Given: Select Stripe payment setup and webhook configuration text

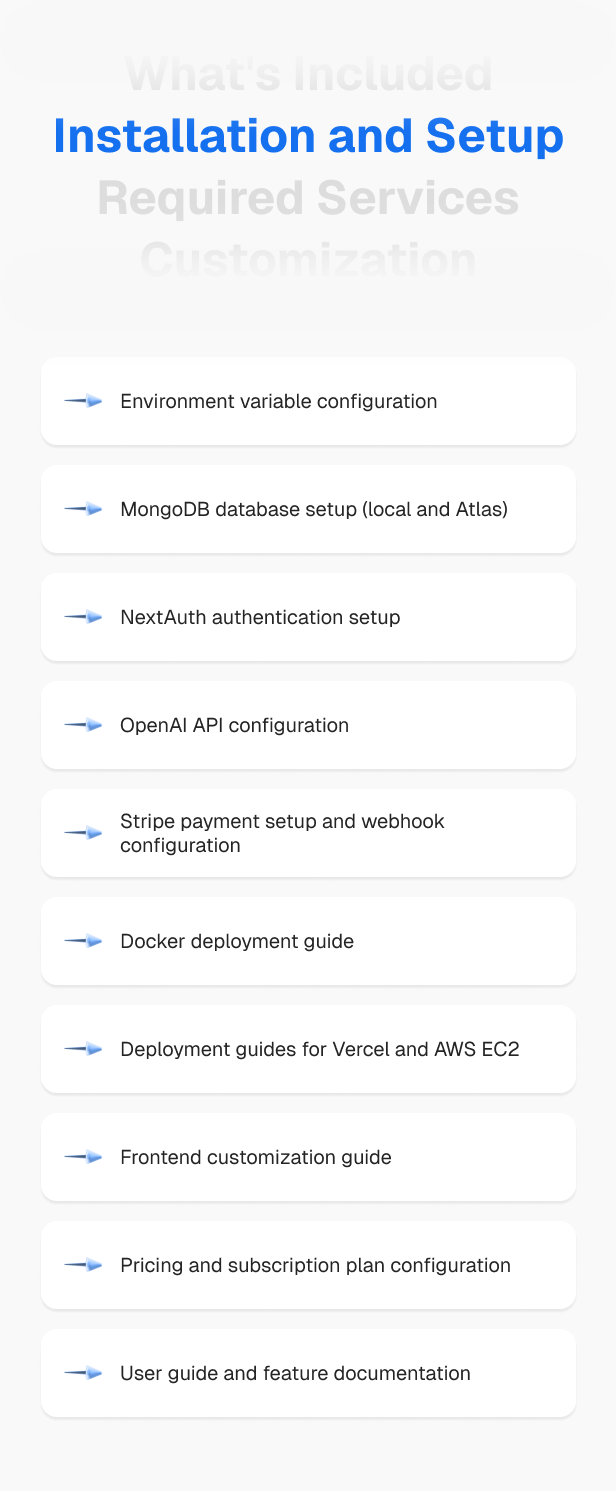Looking at the screenshot, I should pos(282,833).
